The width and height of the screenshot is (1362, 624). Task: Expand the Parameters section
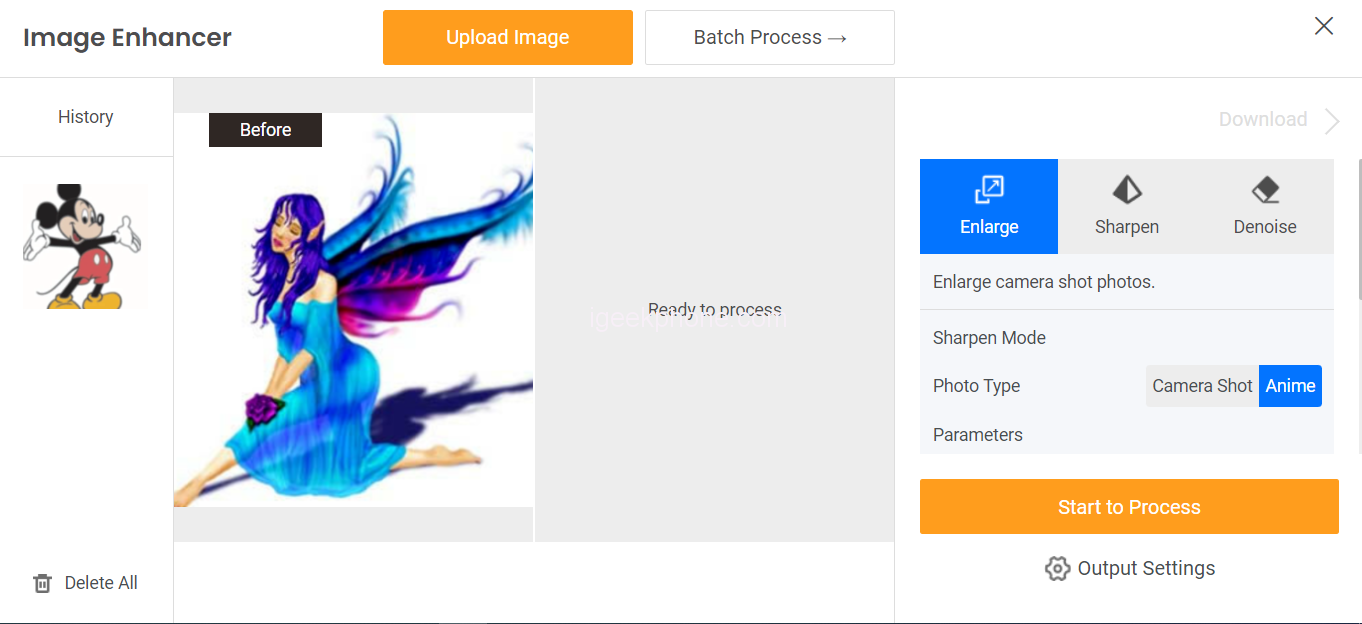(x=978, y=435)
